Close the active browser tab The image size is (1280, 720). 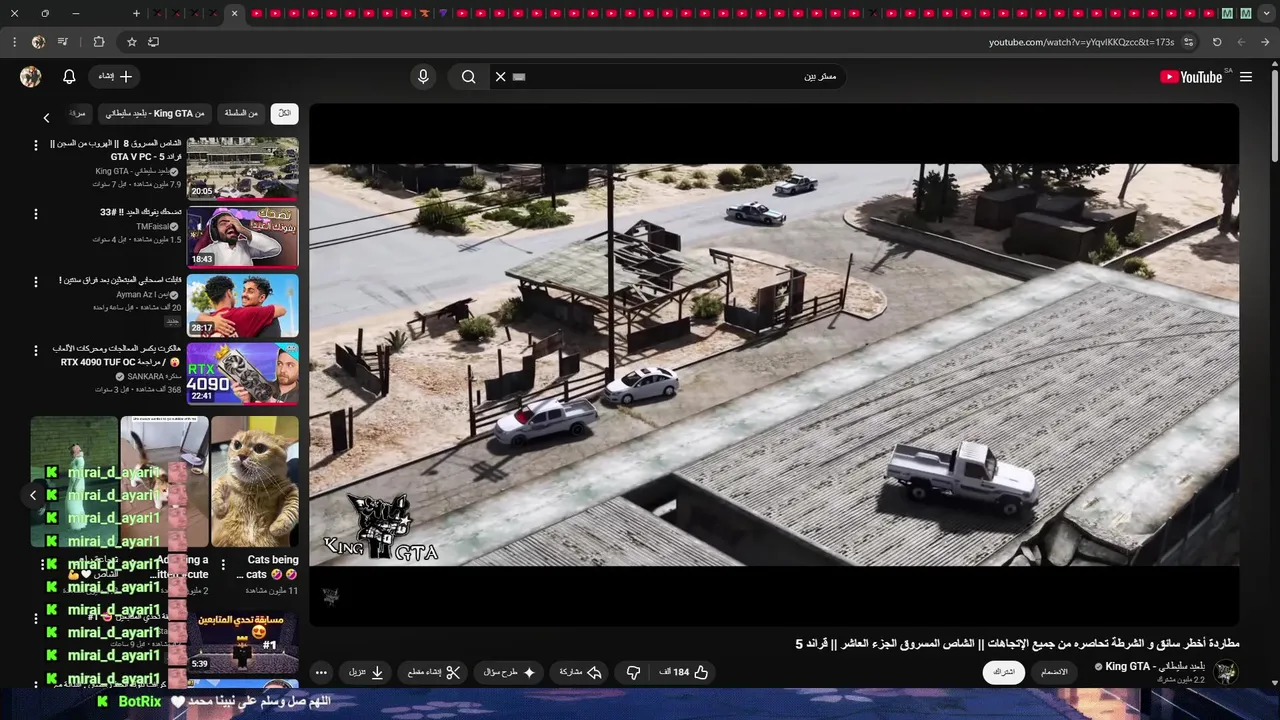[234, 13]
